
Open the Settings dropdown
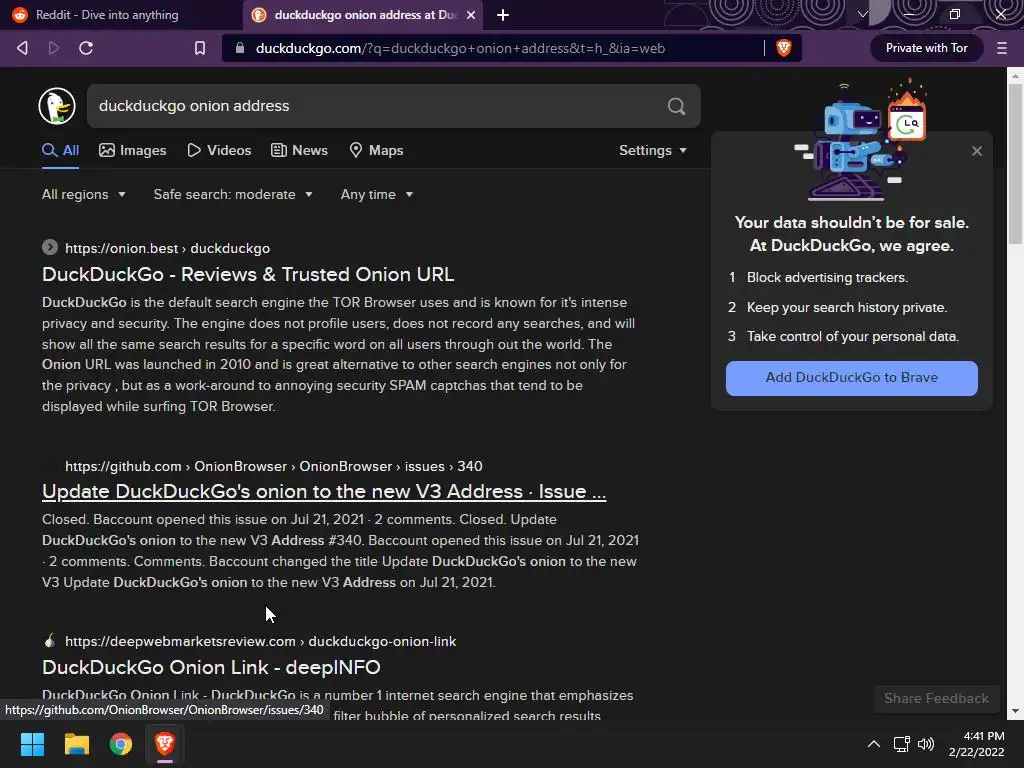pyautogui.click(x=653, y=150)
